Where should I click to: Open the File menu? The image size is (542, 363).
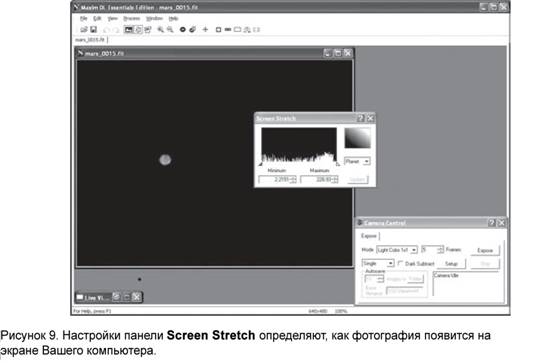click(84, 18)
